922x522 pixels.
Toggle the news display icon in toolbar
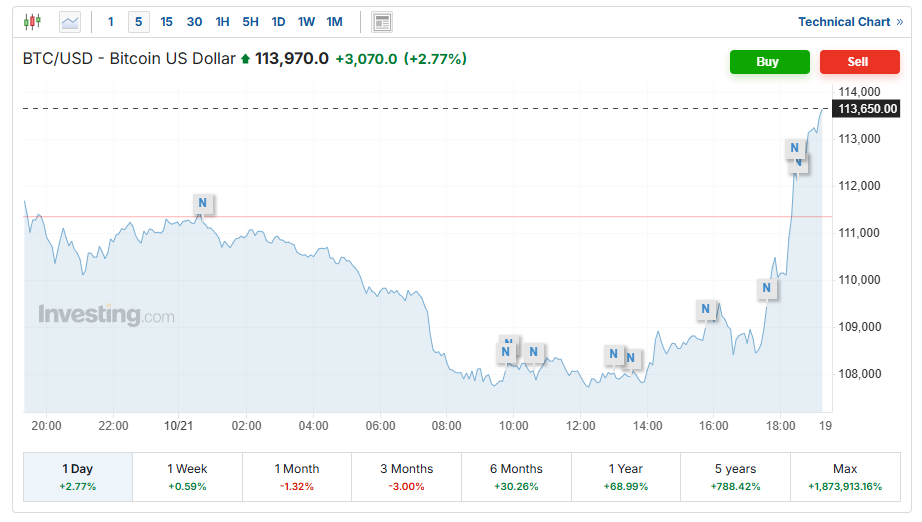click(381, 22)
